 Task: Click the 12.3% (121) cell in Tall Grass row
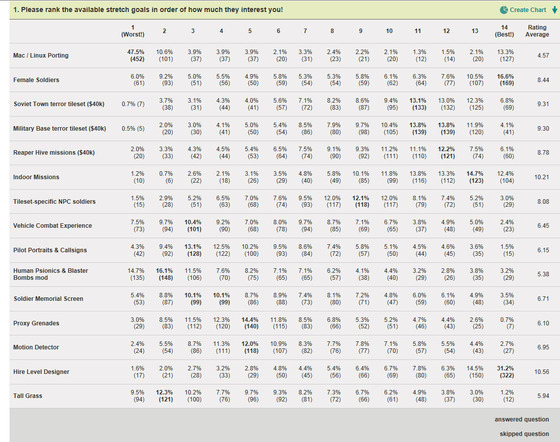(x=164, y=396)
